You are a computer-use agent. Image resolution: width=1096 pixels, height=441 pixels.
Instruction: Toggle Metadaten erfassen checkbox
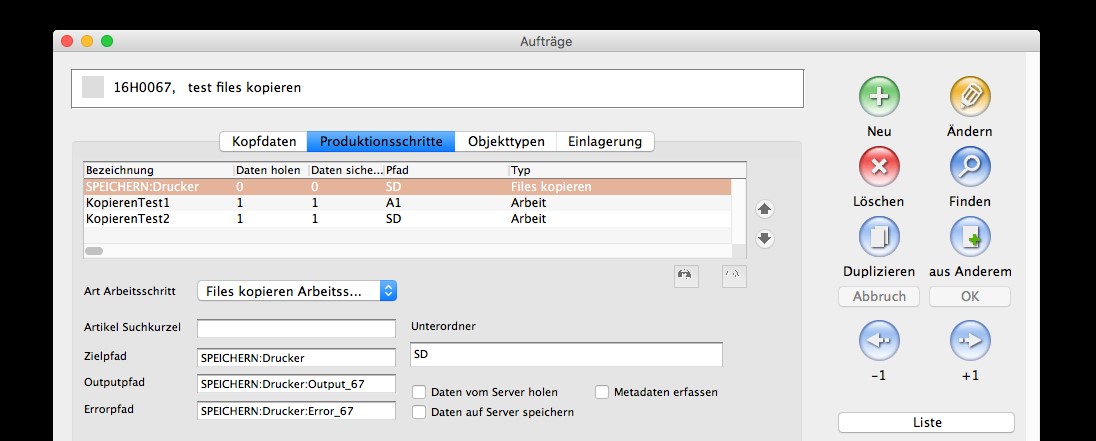[x=602, y=392]
